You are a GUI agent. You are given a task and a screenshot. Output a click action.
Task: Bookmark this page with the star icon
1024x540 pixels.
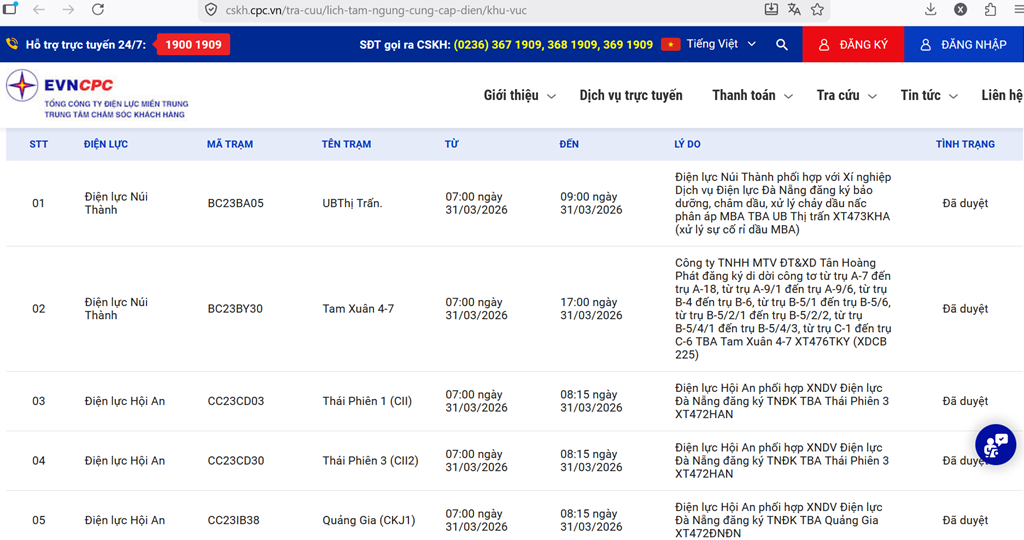[818, 10]
